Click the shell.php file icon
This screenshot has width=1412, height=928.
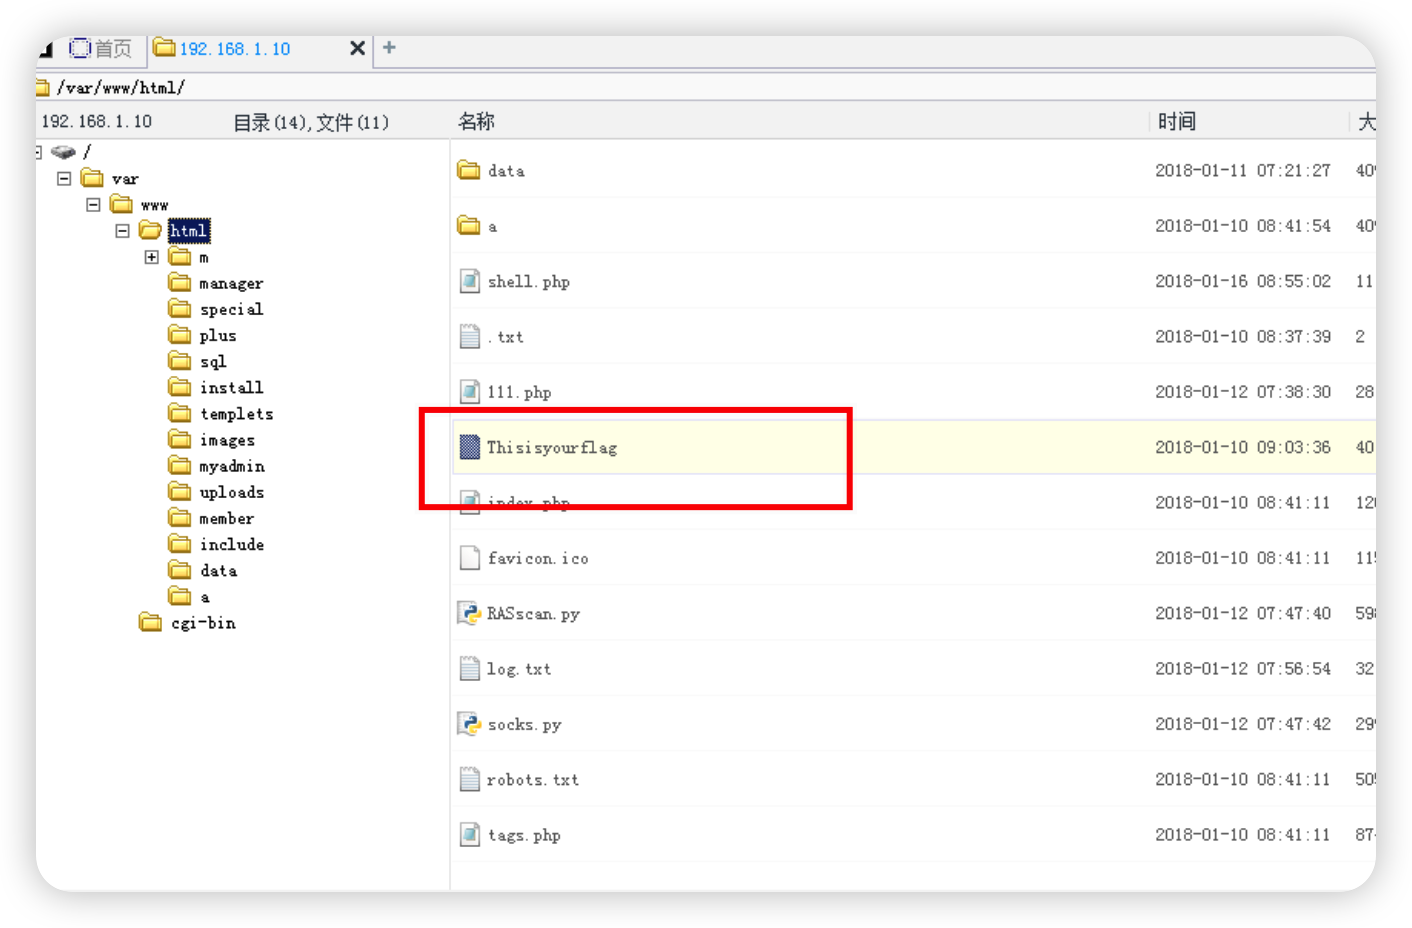tap(469, 281)
